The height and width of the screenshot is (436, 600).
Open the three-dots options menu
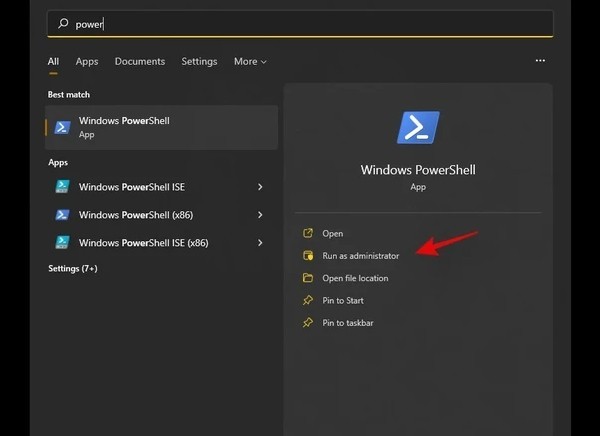(540, 60)
